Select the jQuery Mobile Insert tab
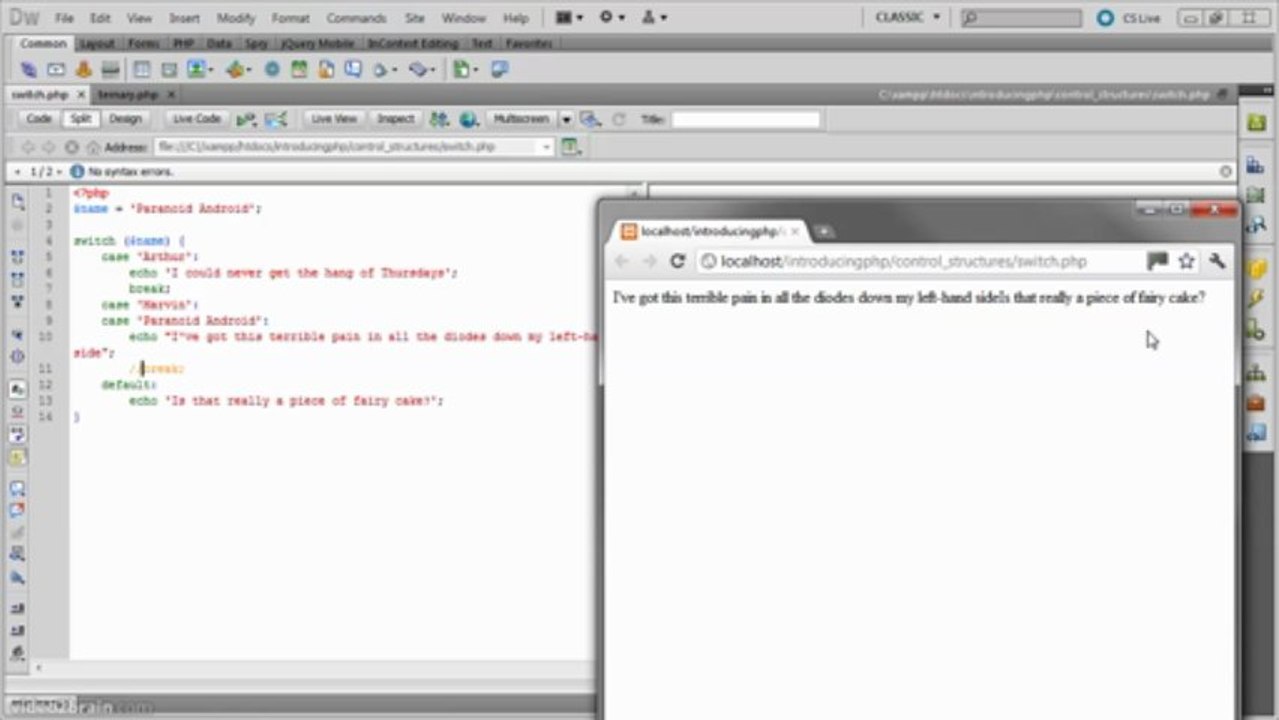This screenshot has height=720, width=1279. click(x=317, y=44)
